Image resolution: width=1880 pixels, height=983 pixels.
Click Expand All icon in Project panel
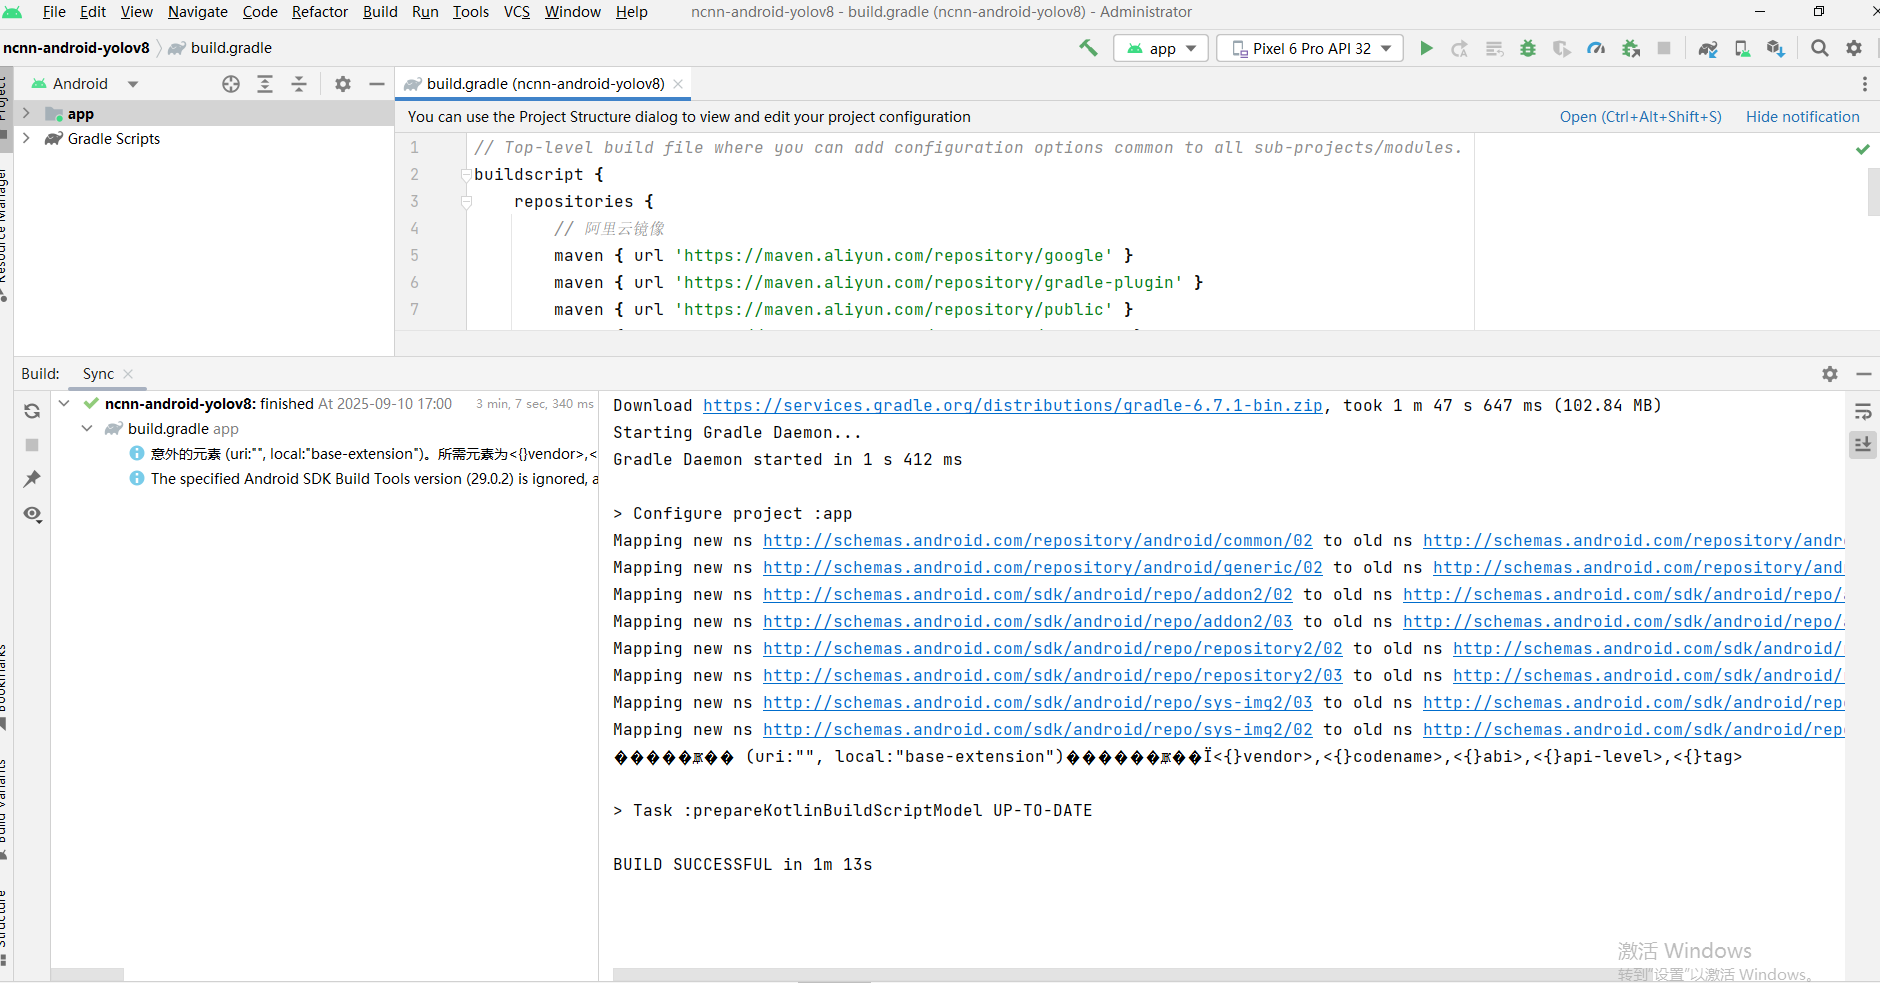tap(265, 84)
